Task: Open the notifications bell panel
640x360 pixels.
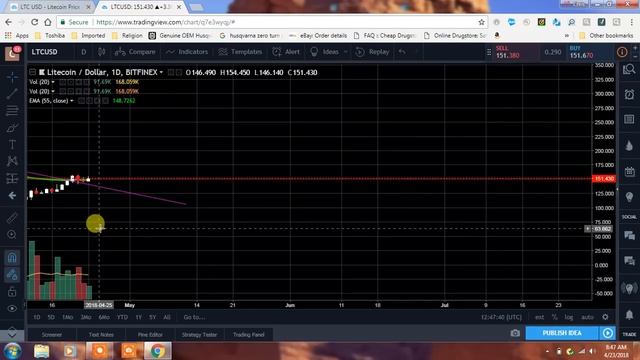Action: (629, 315)
